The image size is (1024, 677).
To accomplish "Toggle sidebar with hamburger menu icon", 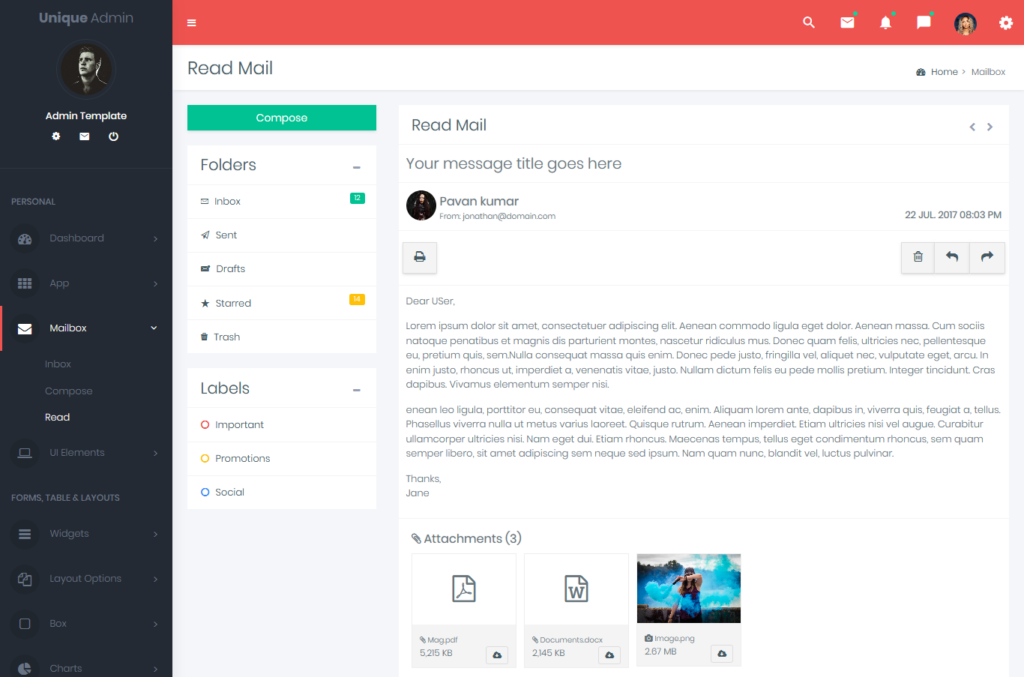I will (x=192, y=23).
